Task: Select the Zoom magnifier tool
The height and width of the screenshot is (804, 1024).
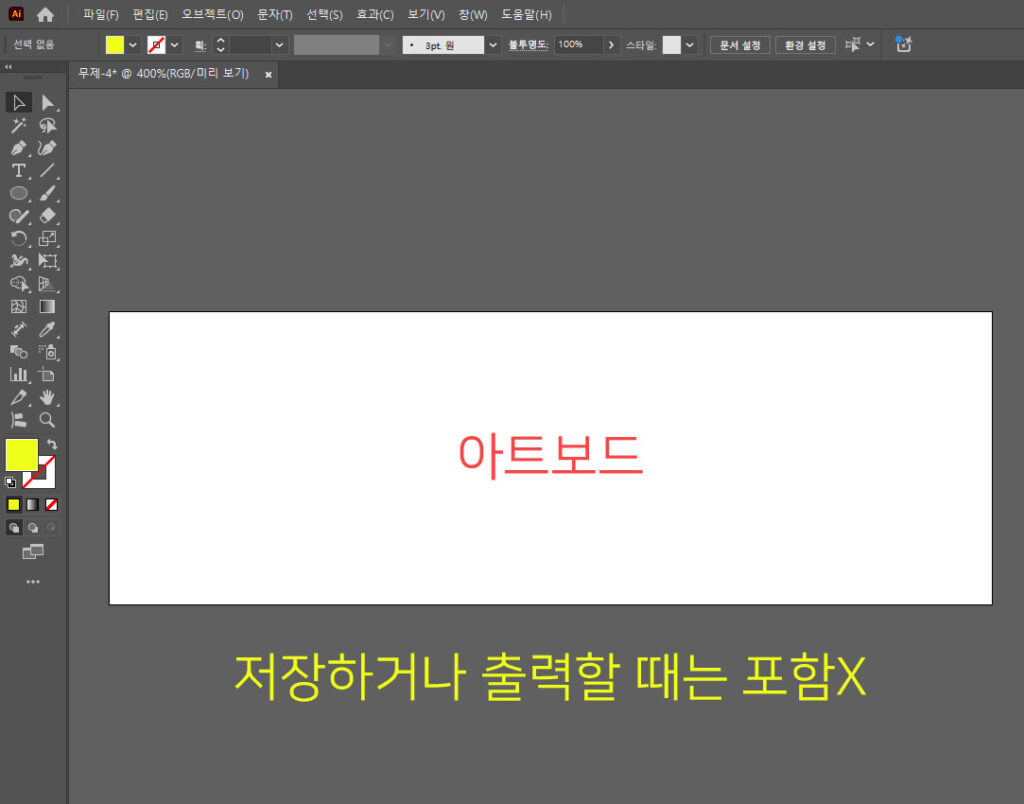Action: point(47,420)
